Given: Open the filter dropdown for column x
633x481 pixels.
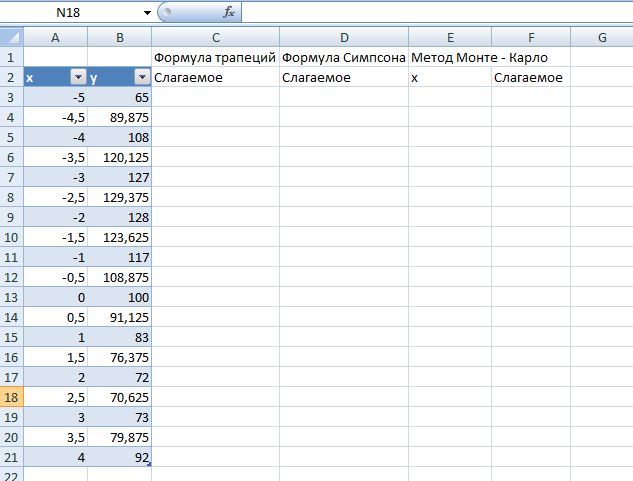Looking at the screenshot, I should pos(78,77).
